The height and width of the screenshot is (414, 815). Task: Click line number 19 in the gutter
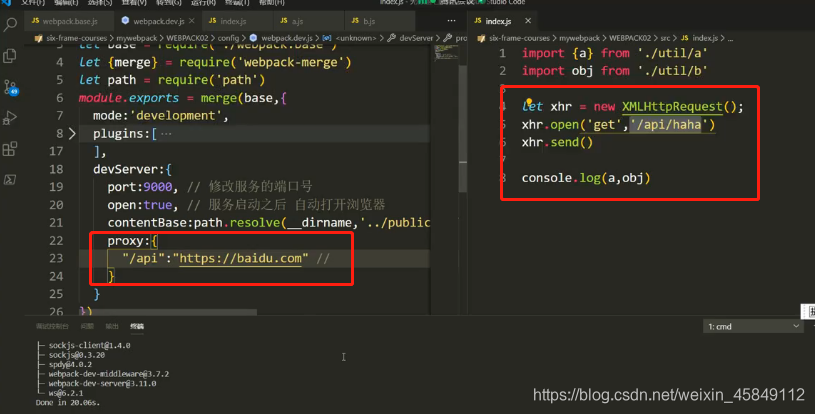point(56,187)
